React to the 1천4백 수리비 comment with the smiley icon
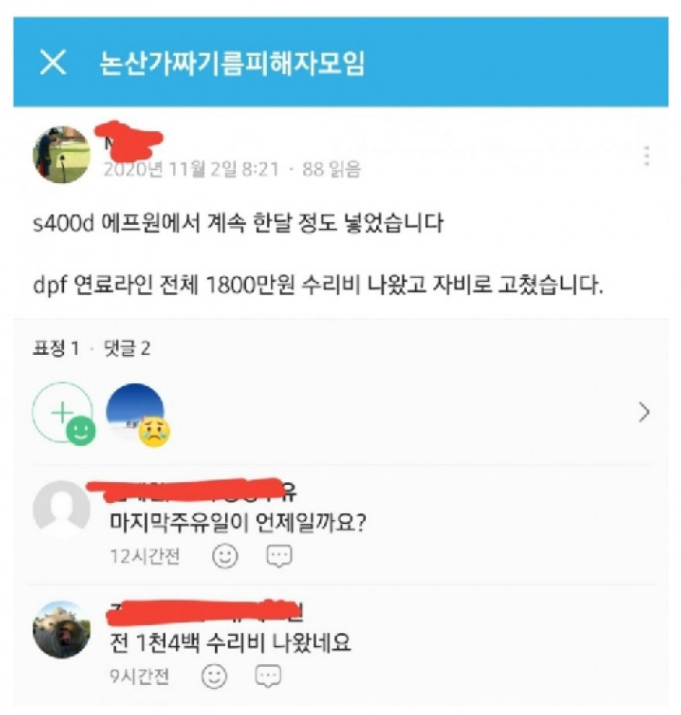Image resolution: width=681 pixels, height=715 pixels. 214,676
